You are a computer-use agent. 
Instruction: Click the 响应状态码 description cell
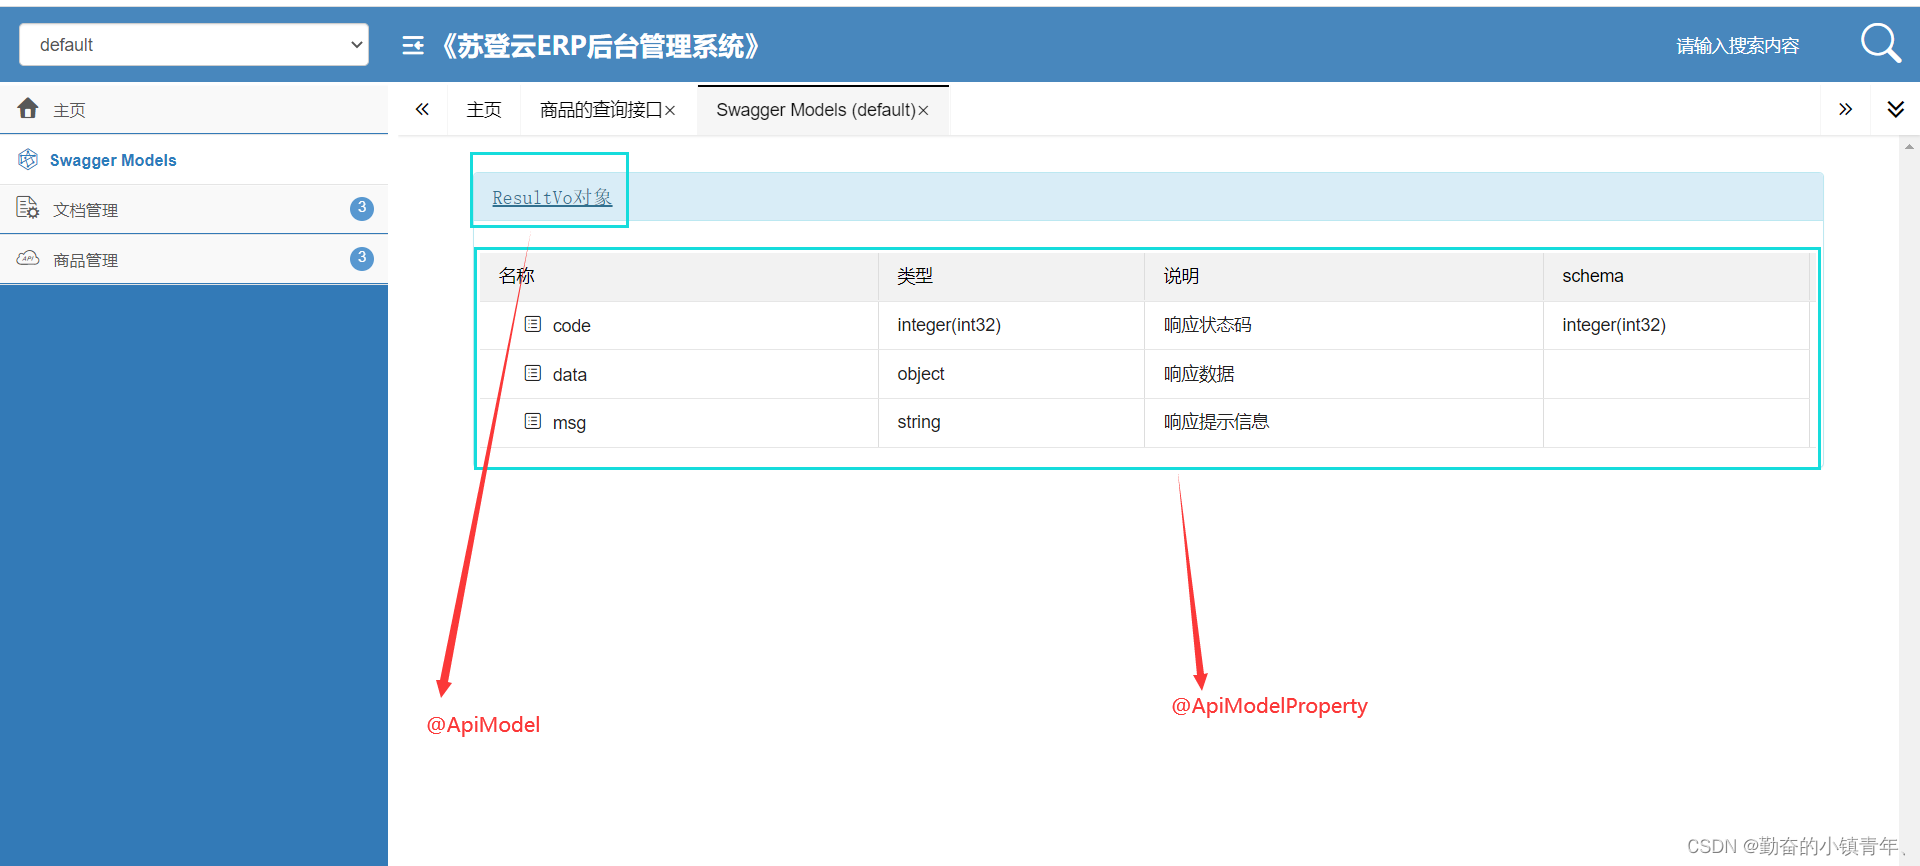1208,325
